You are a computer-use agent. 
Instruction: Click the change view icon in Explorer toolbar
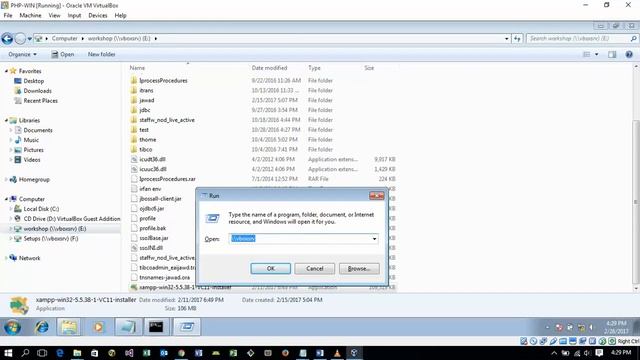tap(587, 54)
